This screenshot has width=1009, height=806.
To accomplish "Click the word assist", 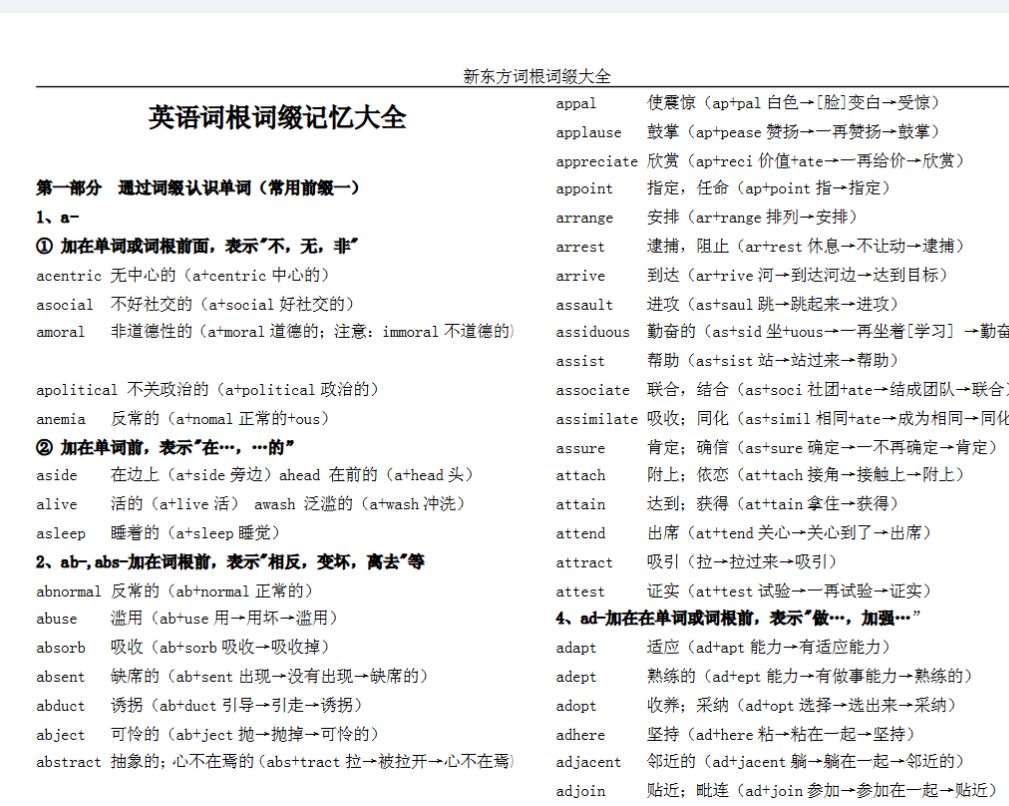I will [580, 362].
